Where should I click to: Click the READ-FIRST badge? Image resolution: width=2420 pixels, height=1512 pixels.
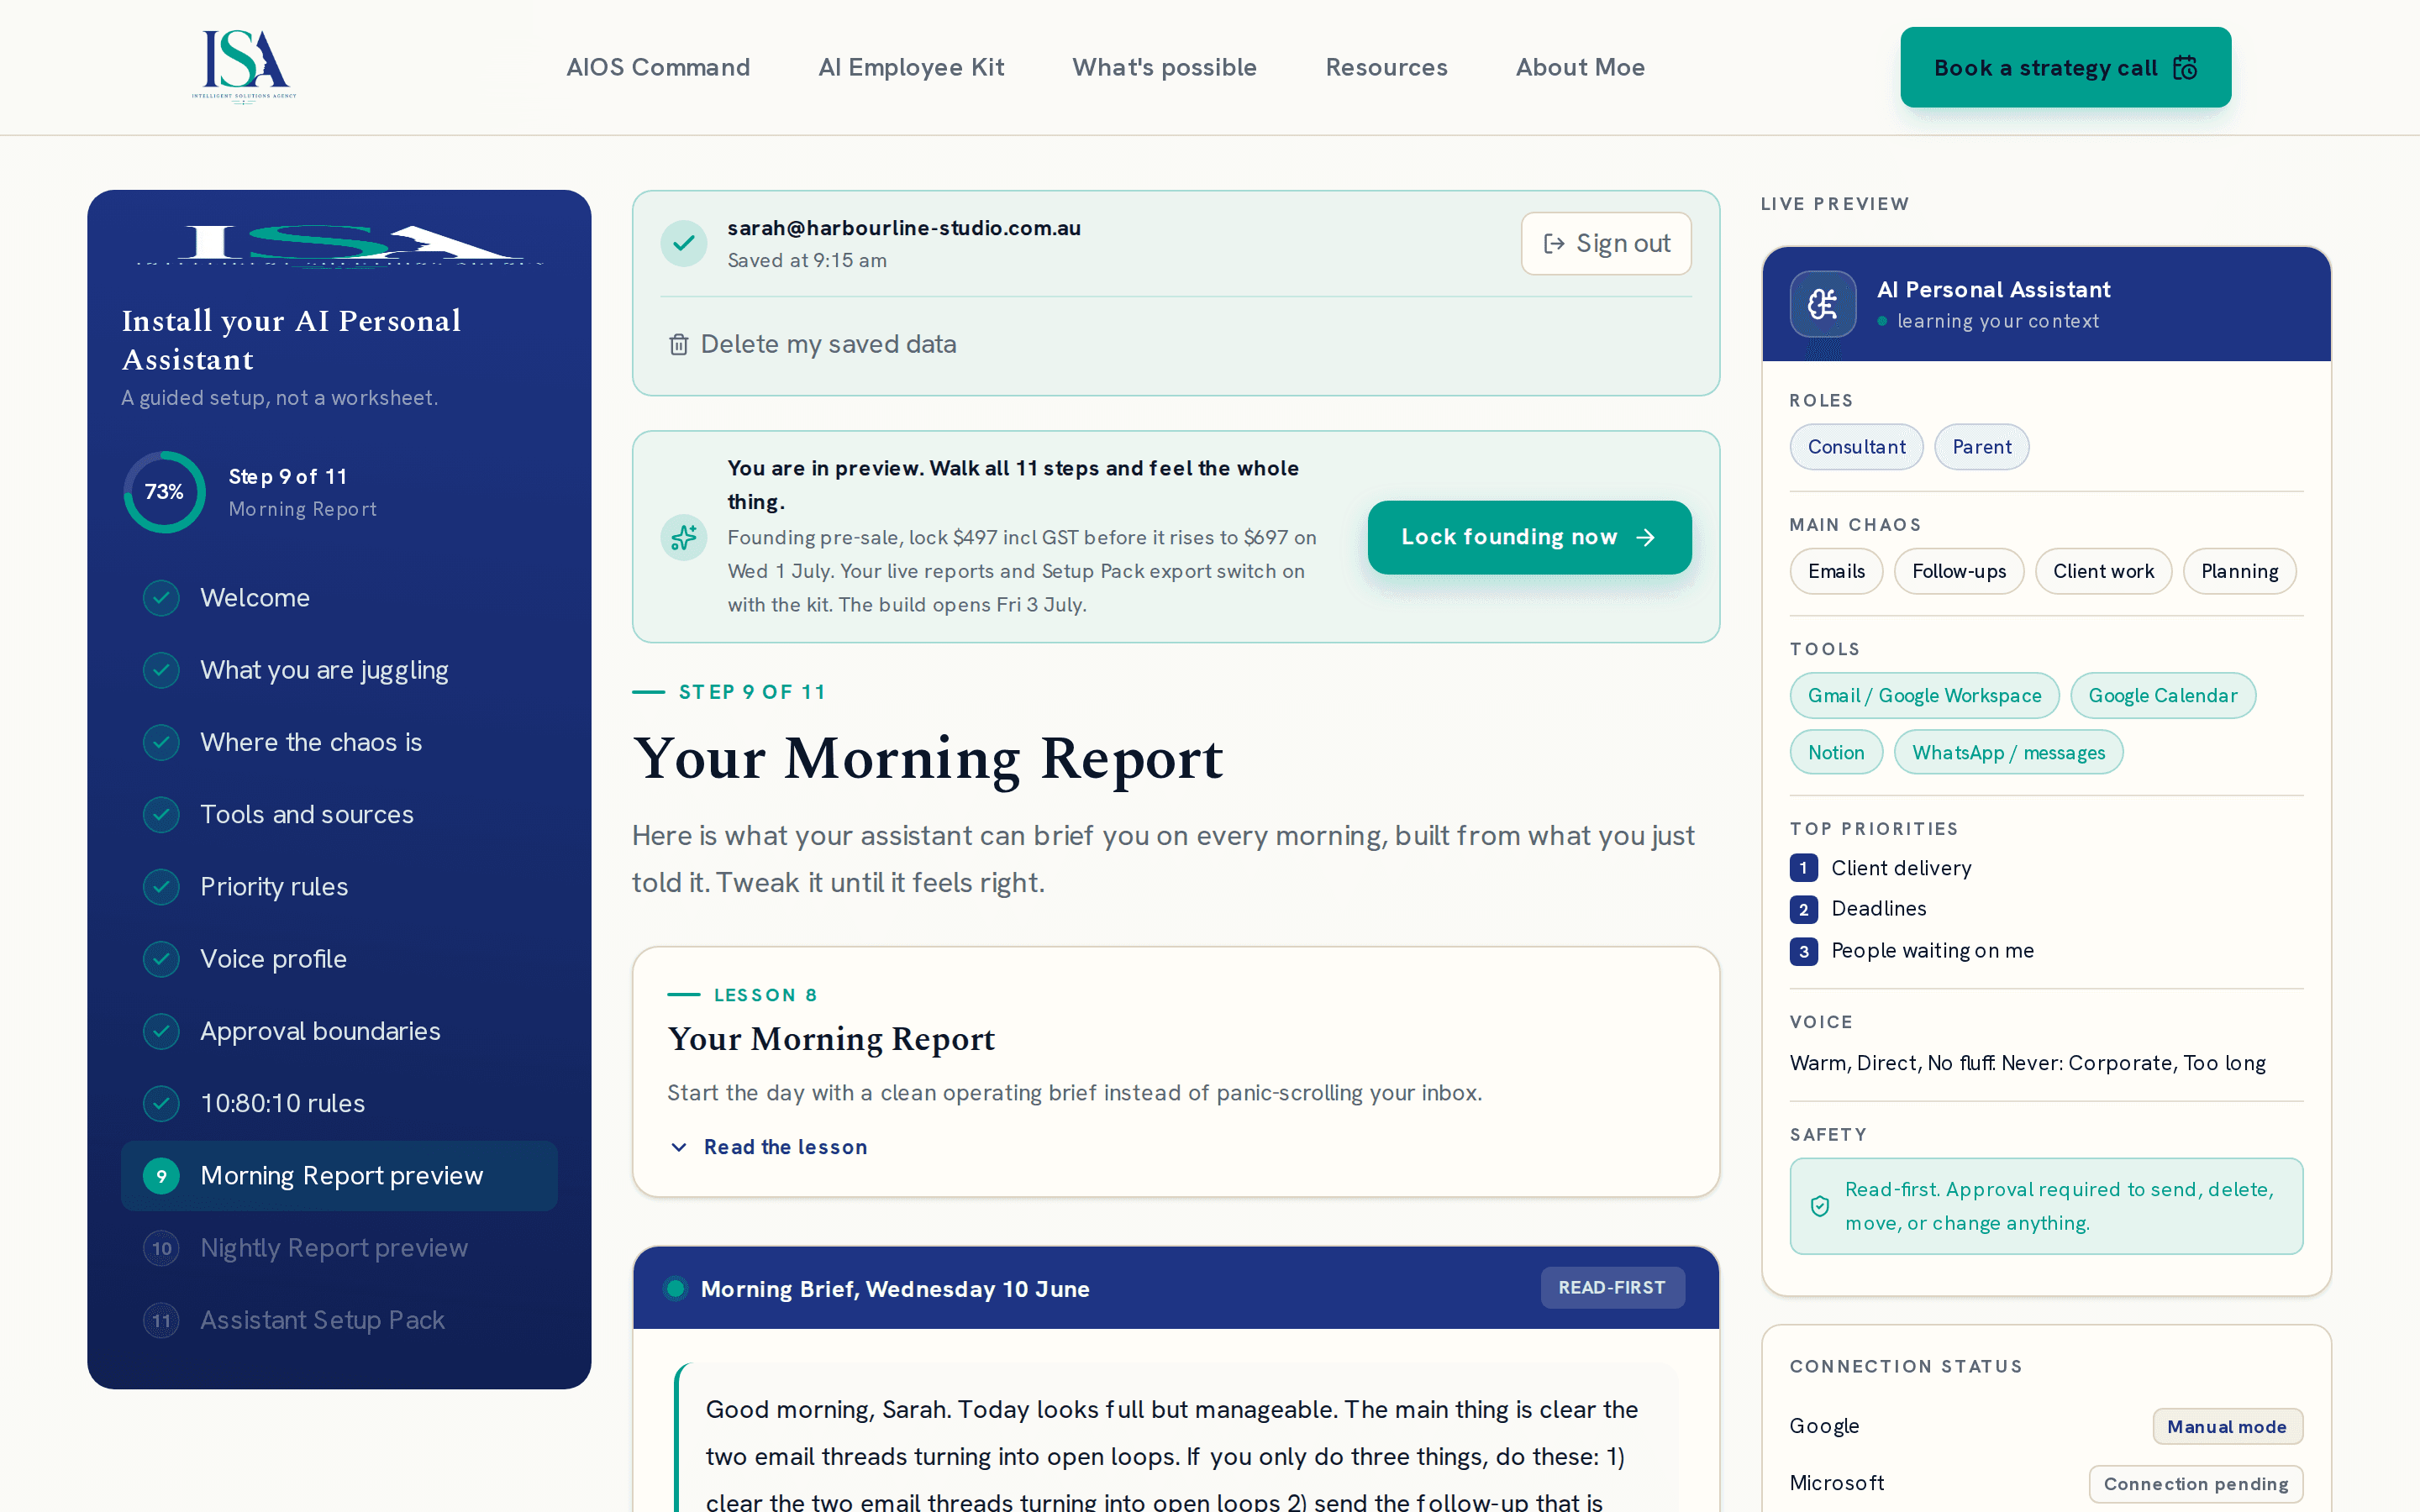1612,1287
